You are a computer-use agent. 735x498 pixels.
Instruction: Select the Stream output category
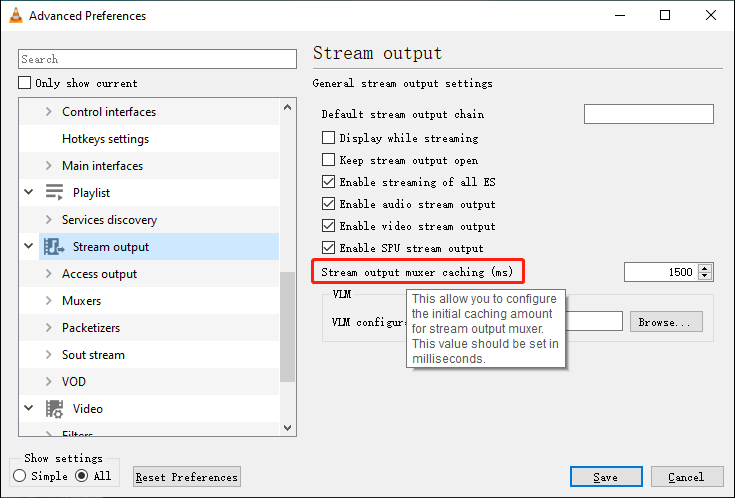111,247
